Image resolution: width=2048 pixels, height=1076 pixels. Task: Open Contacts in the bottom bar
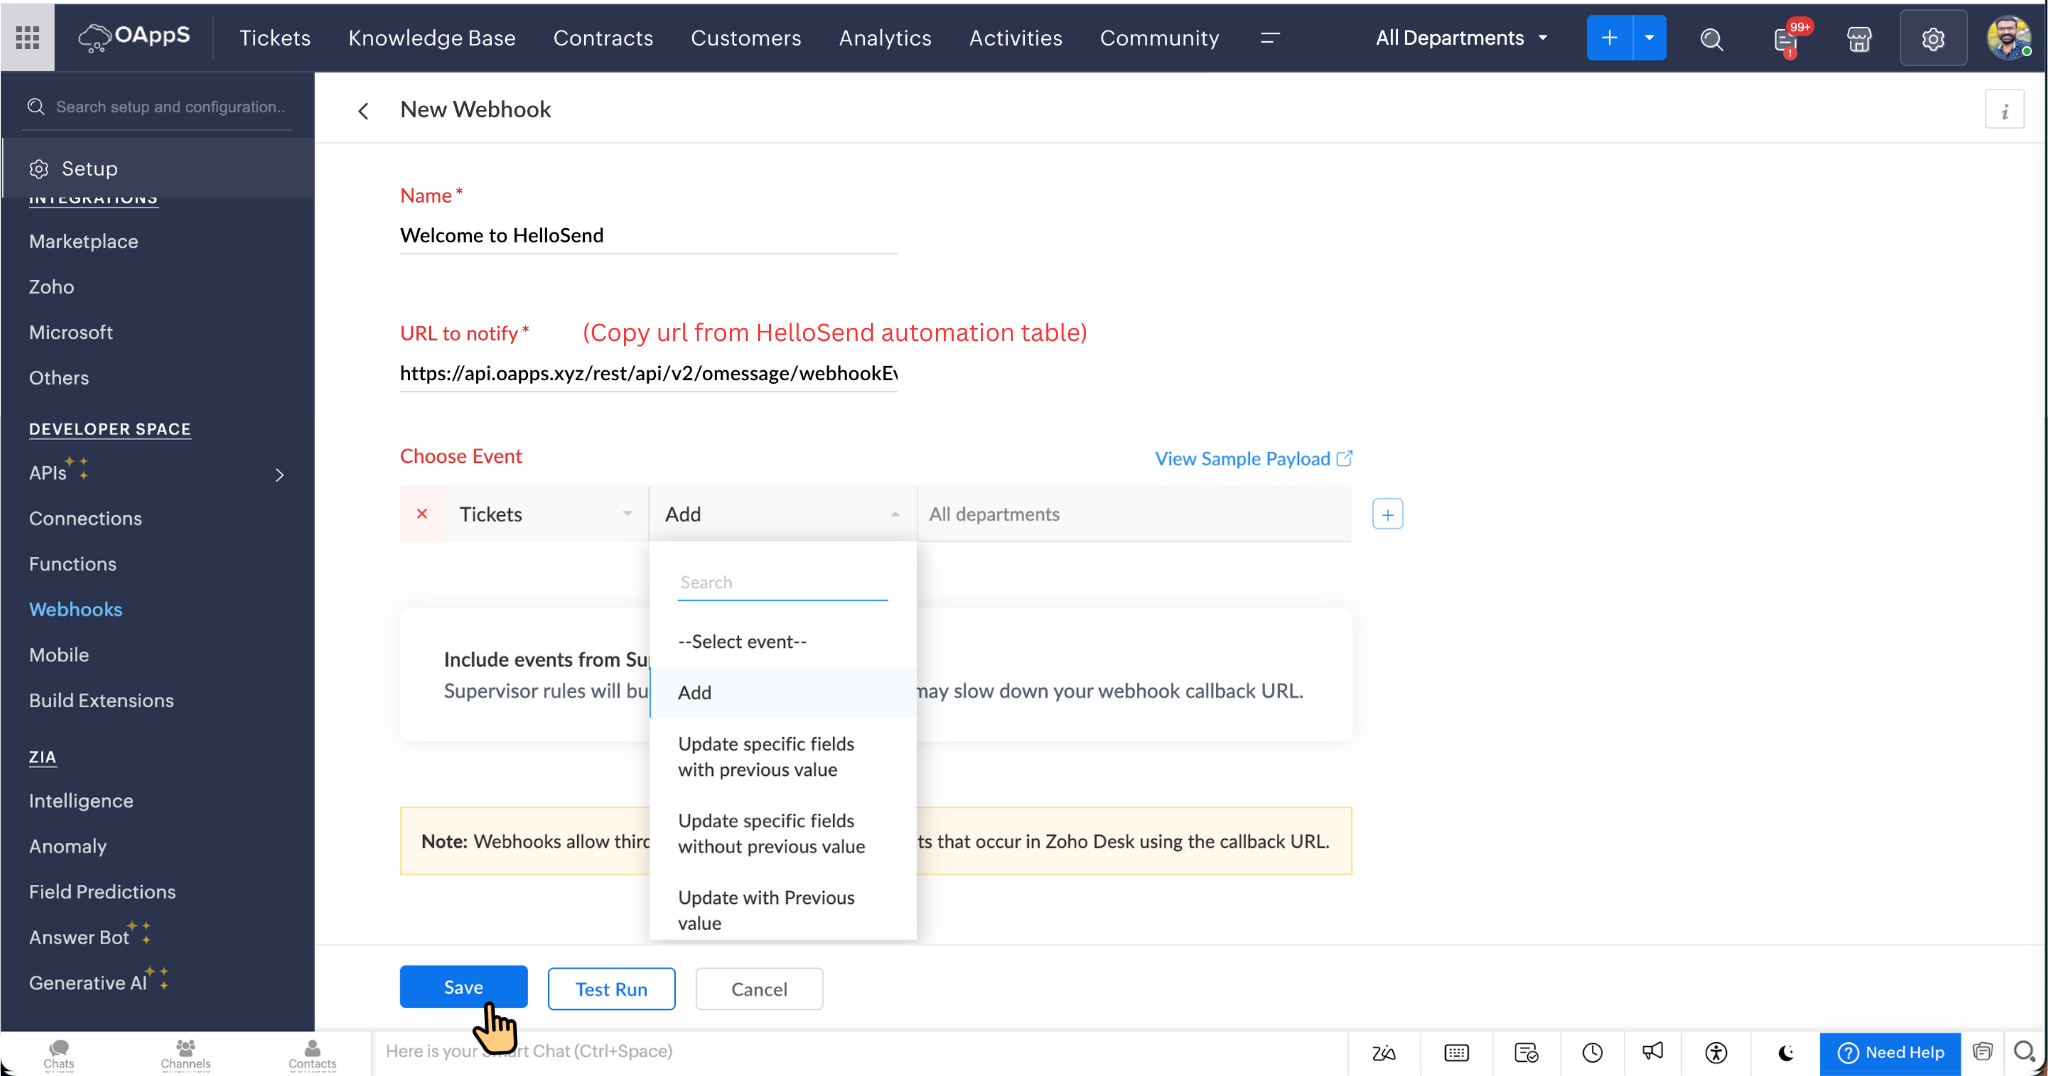[x=312, y=1054]
